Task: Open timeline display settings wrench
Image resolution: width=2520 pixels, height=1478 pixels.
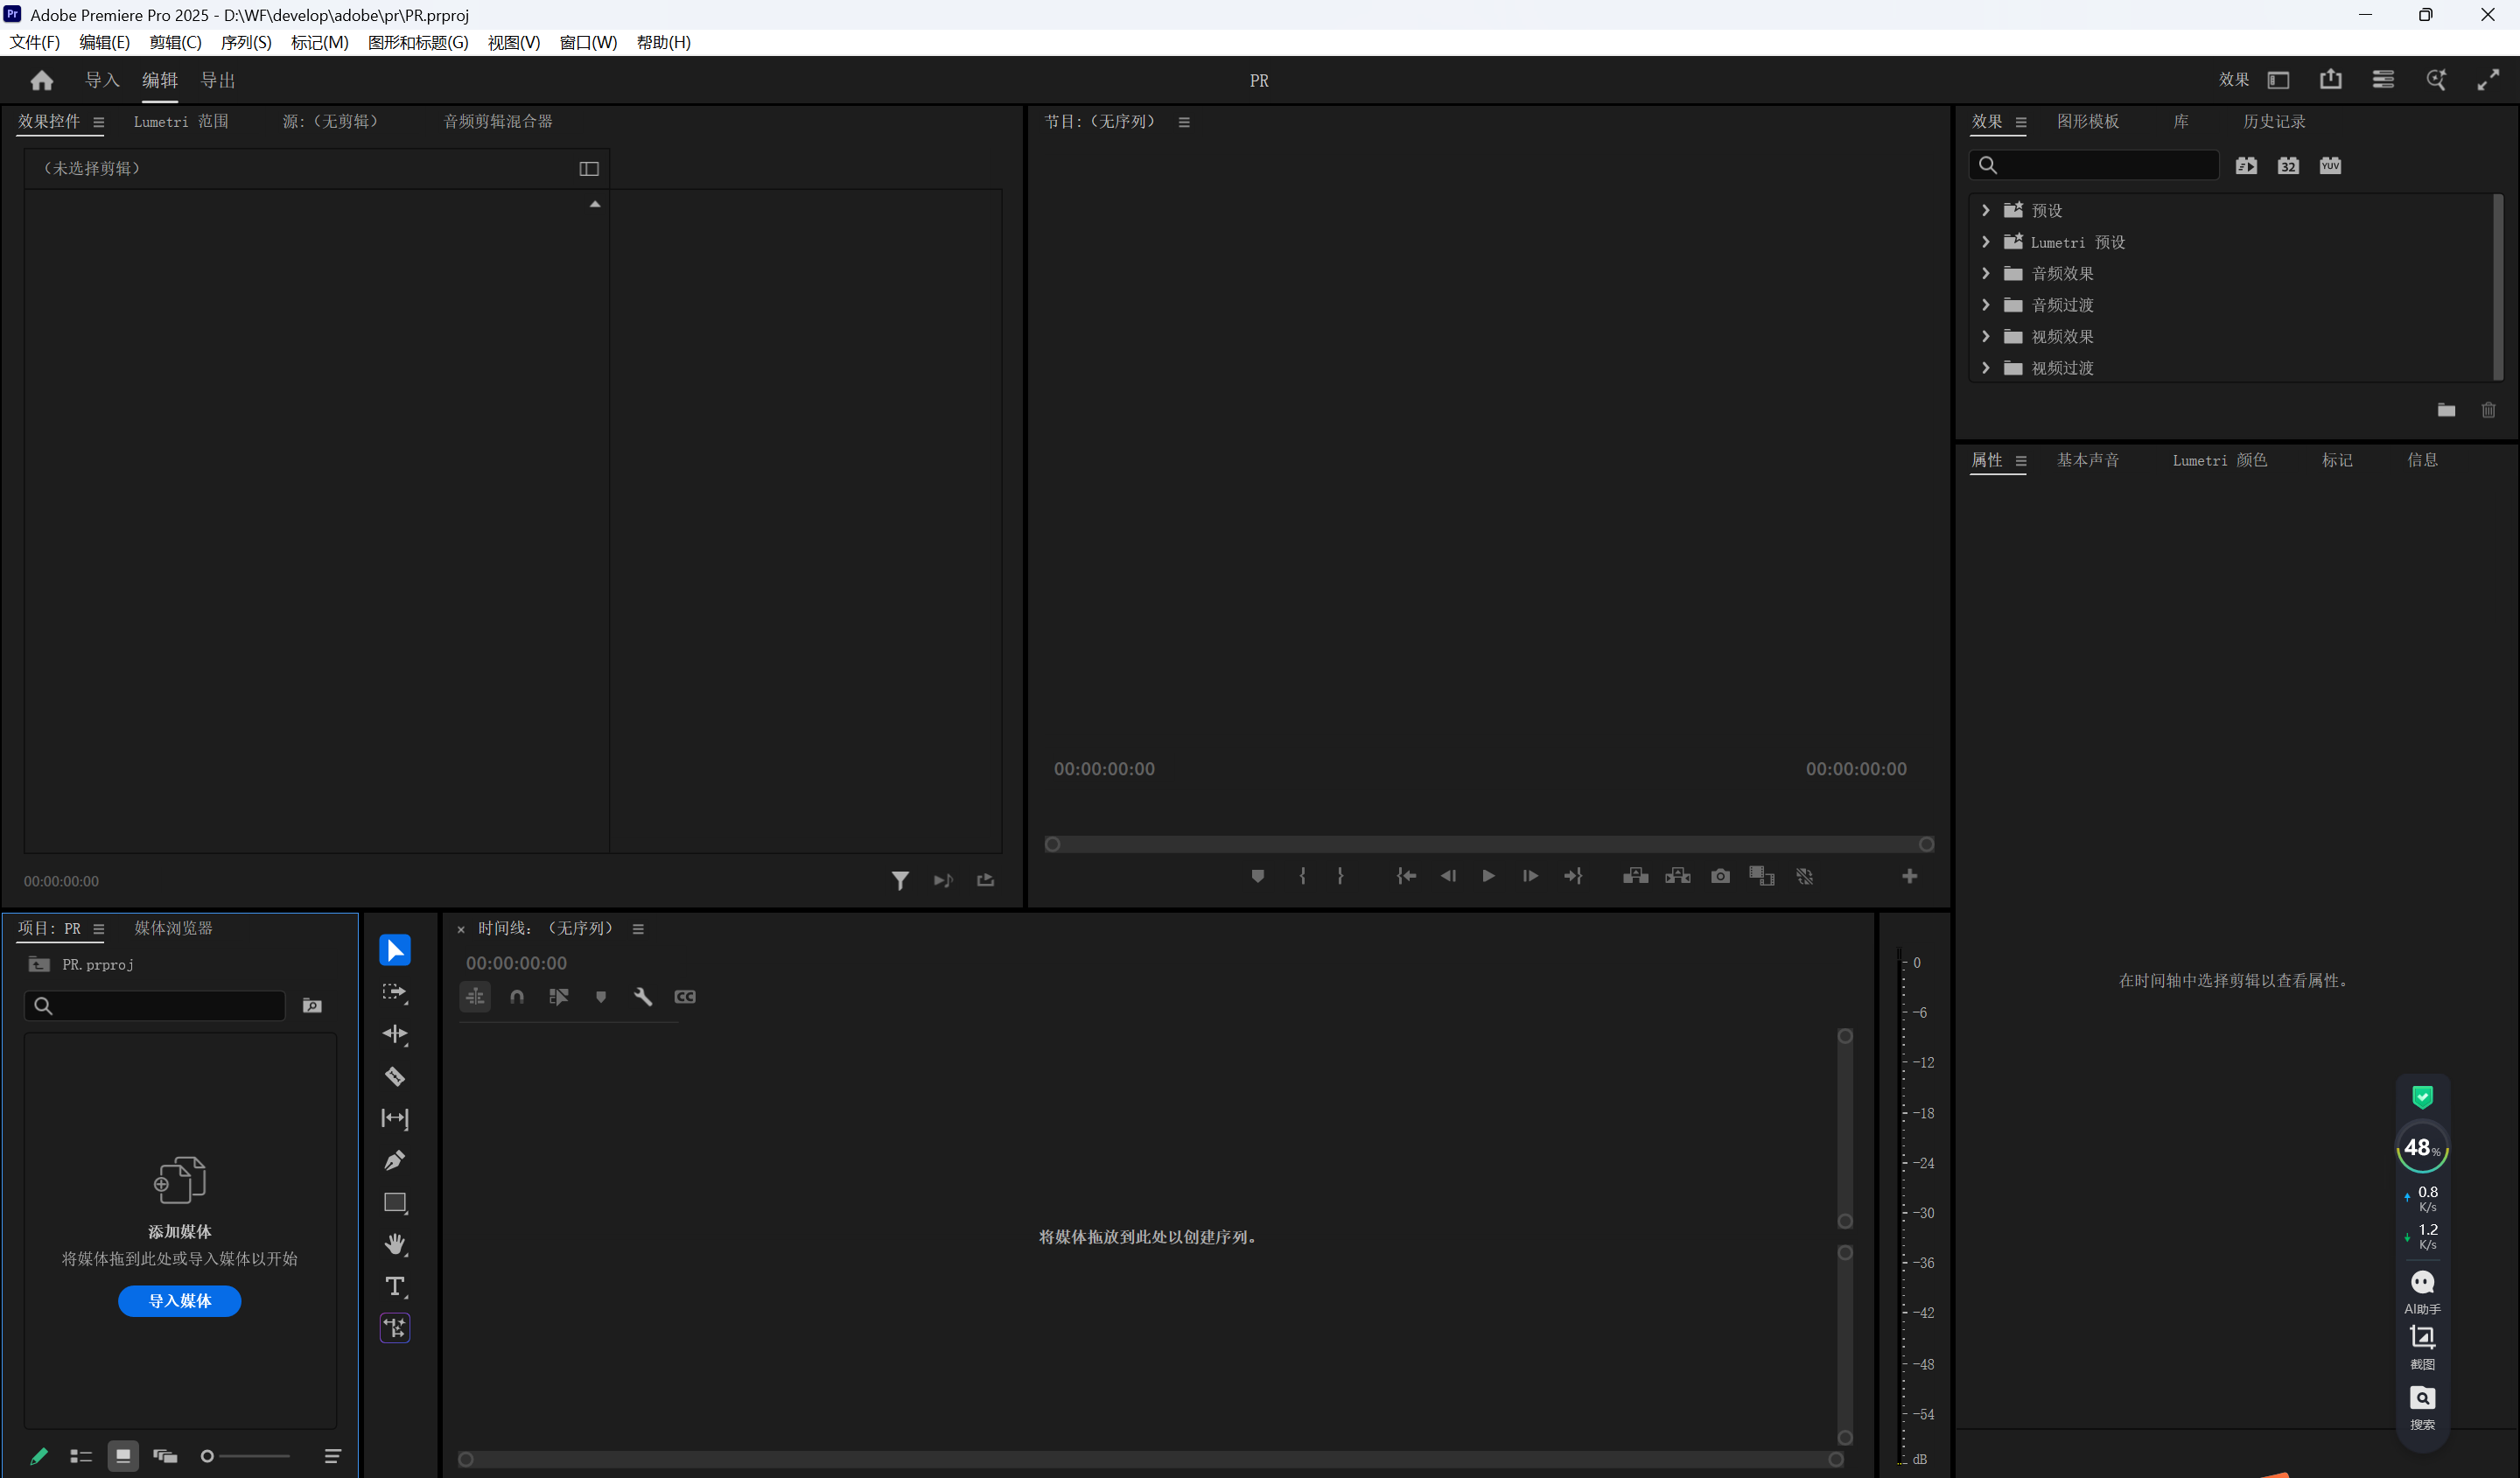Action: pyautogui.click(x=643, y=996)
